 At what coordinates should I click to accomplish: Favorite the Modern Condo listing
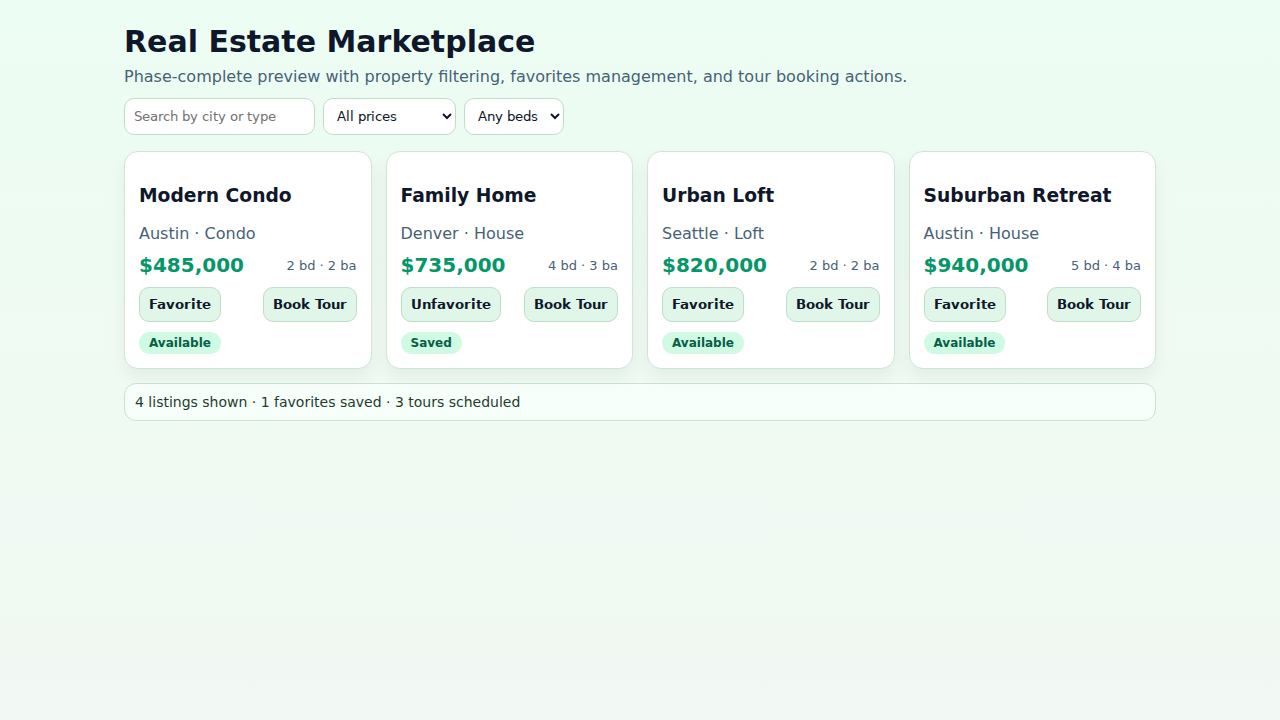tap(179, 304)
